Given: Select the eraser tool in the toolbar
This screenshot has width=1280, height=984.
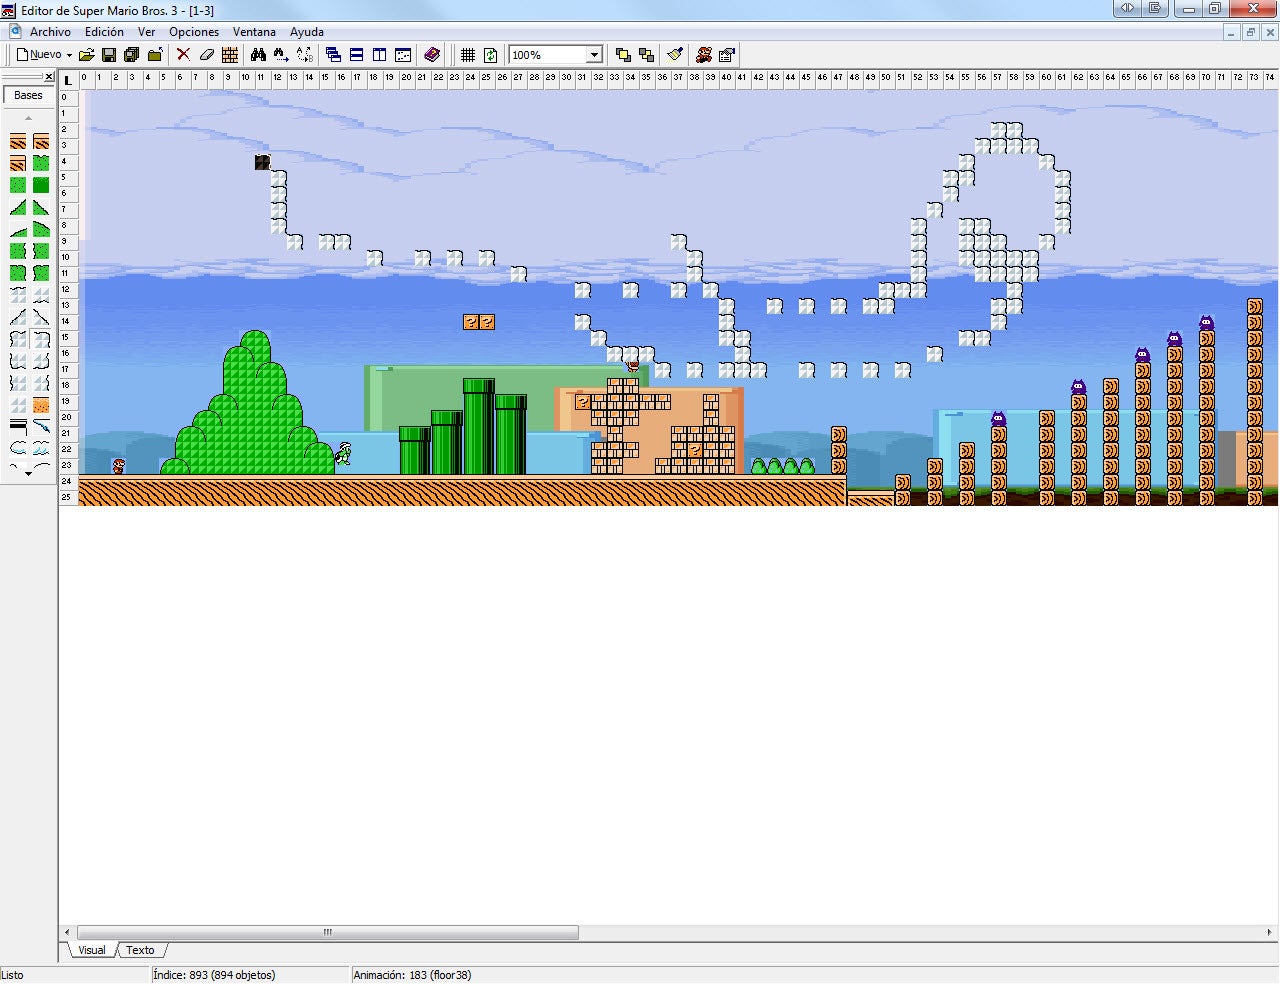Looking at the screenshot, I should point(207,55).
